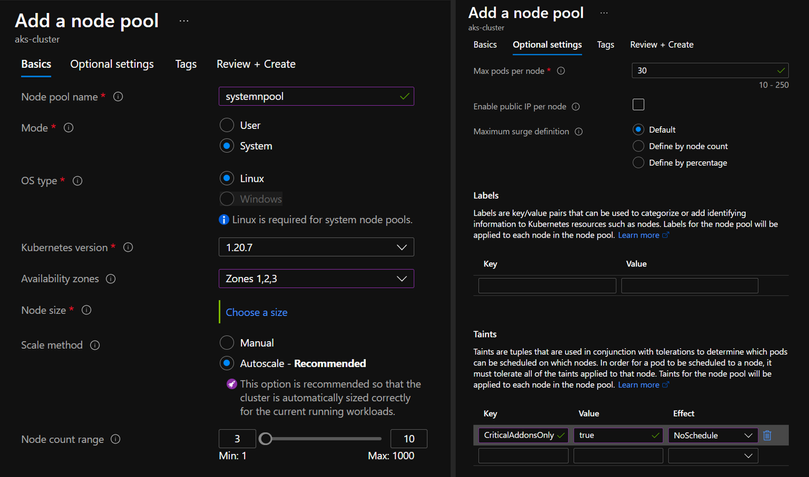809x477 pixels.
Task: Click maximum node count field showing 10
Action: 409,439
